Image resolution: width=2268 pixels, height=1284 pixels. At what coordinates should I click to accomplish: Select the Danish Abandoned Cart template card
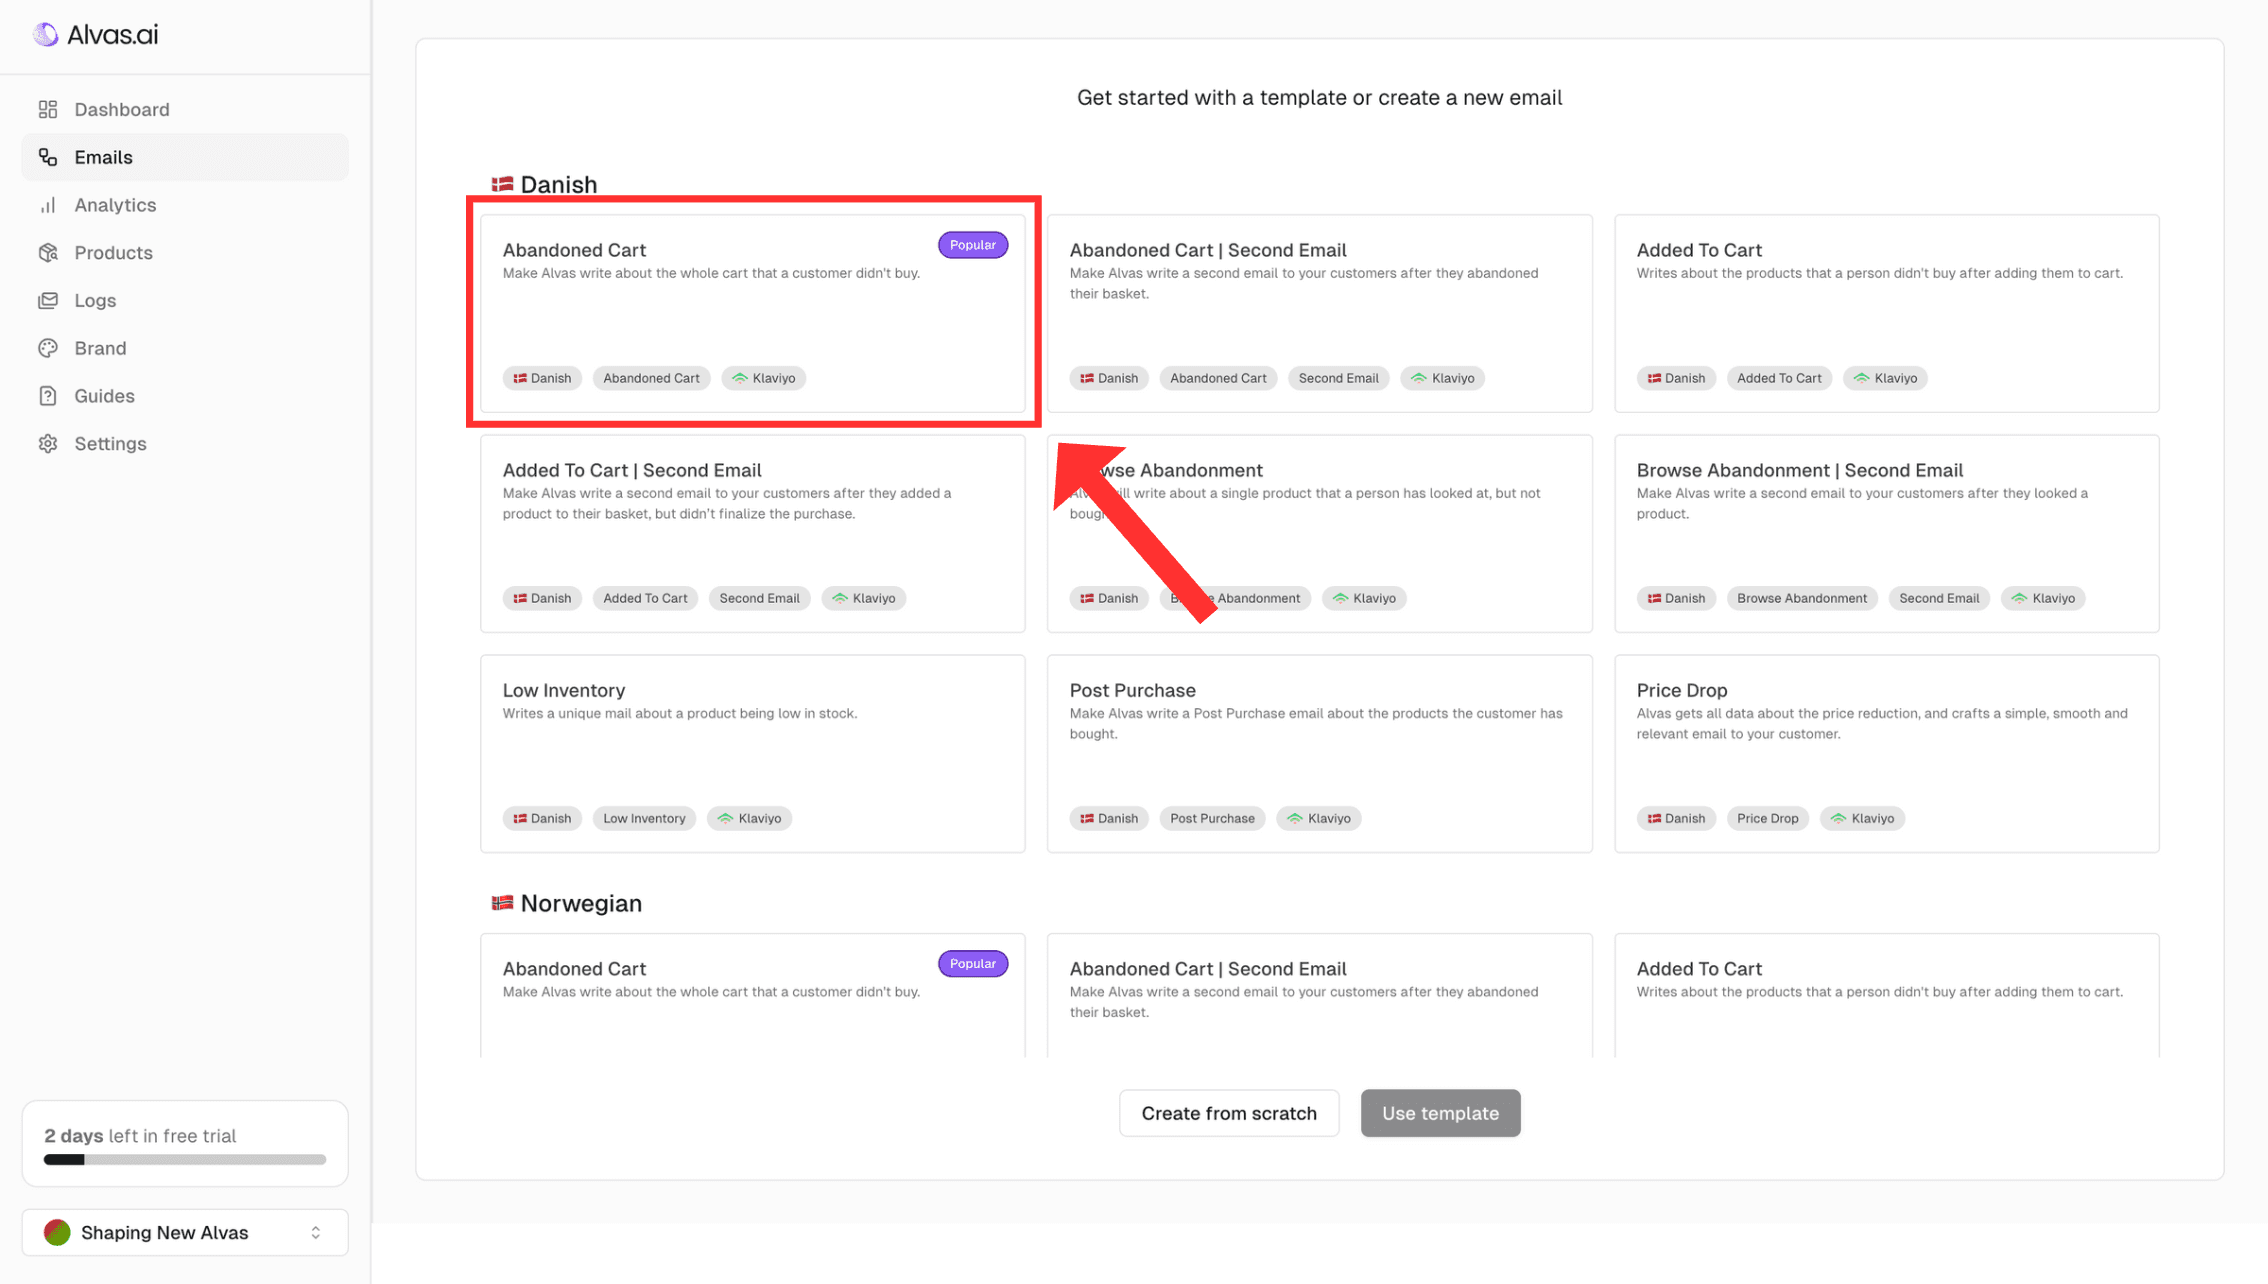pos(753,313)
